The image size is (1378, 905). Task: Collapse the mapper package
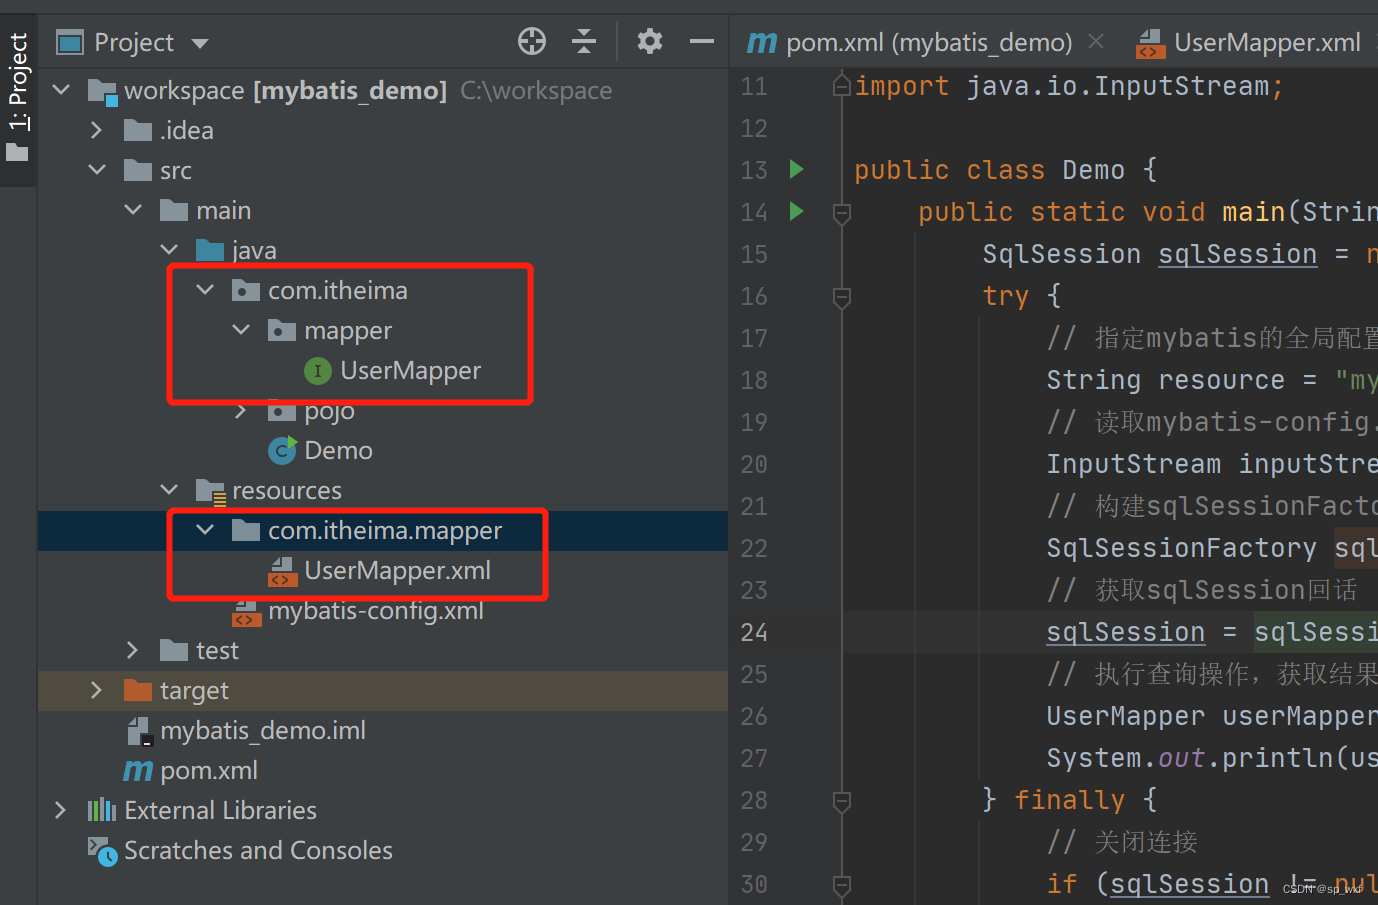[241, 330]
